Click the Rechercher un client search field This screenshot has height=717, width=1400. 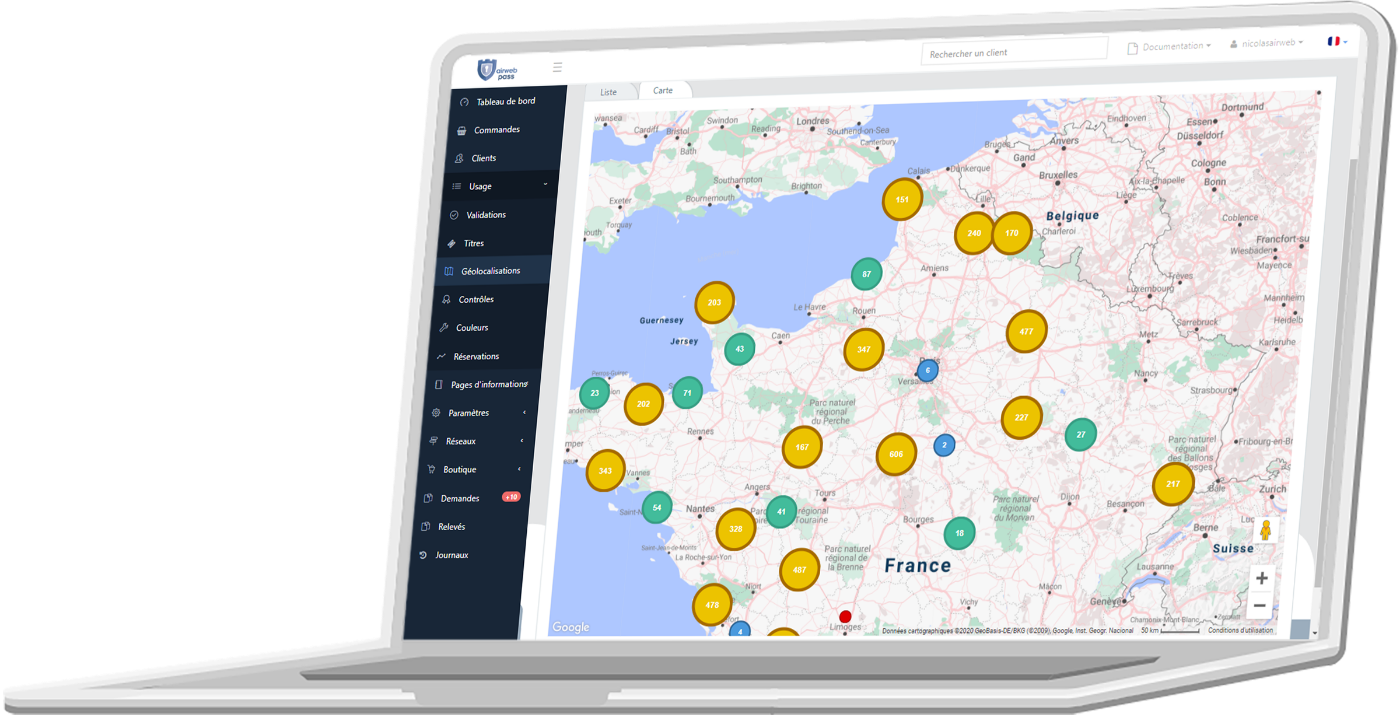1013,51
